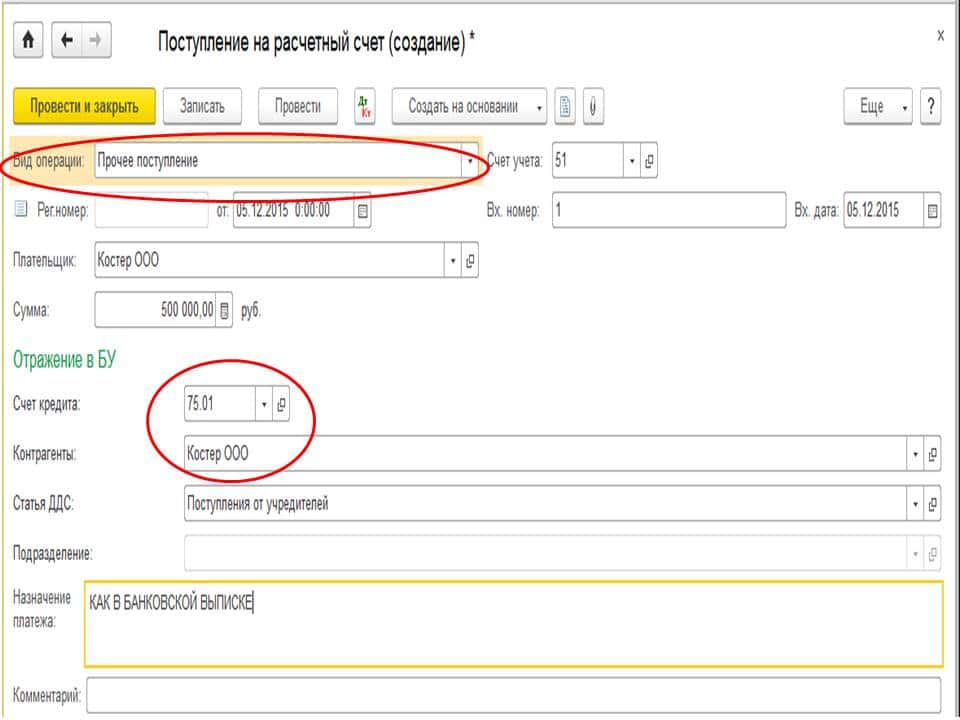Navigate forward with the right arrow
The image size is (960, 720).
click(96, 40)
